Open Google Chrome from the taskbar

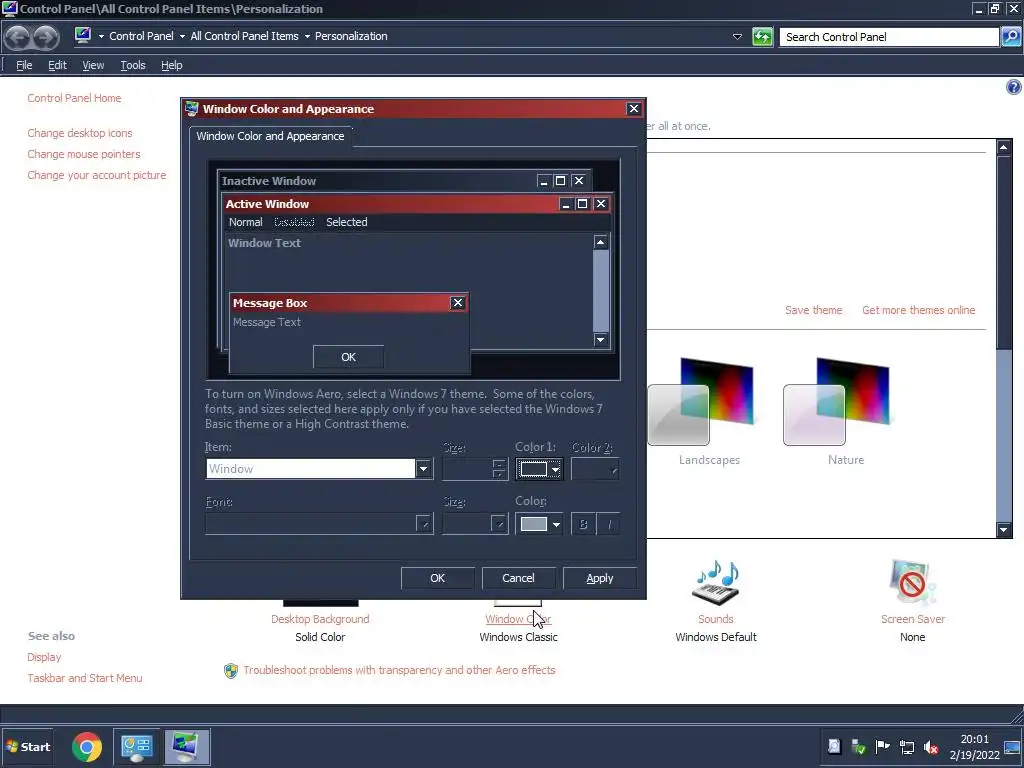coord(87,746)
